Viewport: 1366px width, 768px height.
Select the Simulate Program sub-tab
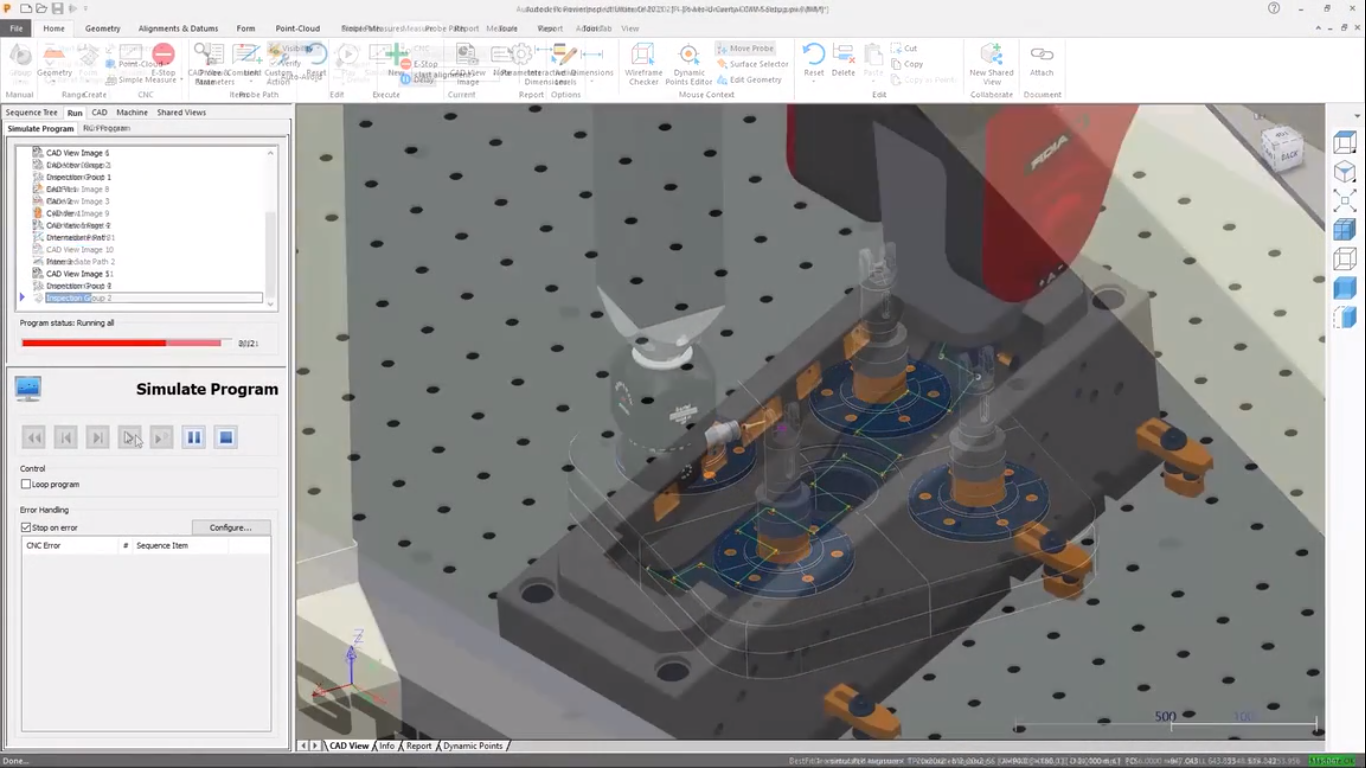pos(40,128)
